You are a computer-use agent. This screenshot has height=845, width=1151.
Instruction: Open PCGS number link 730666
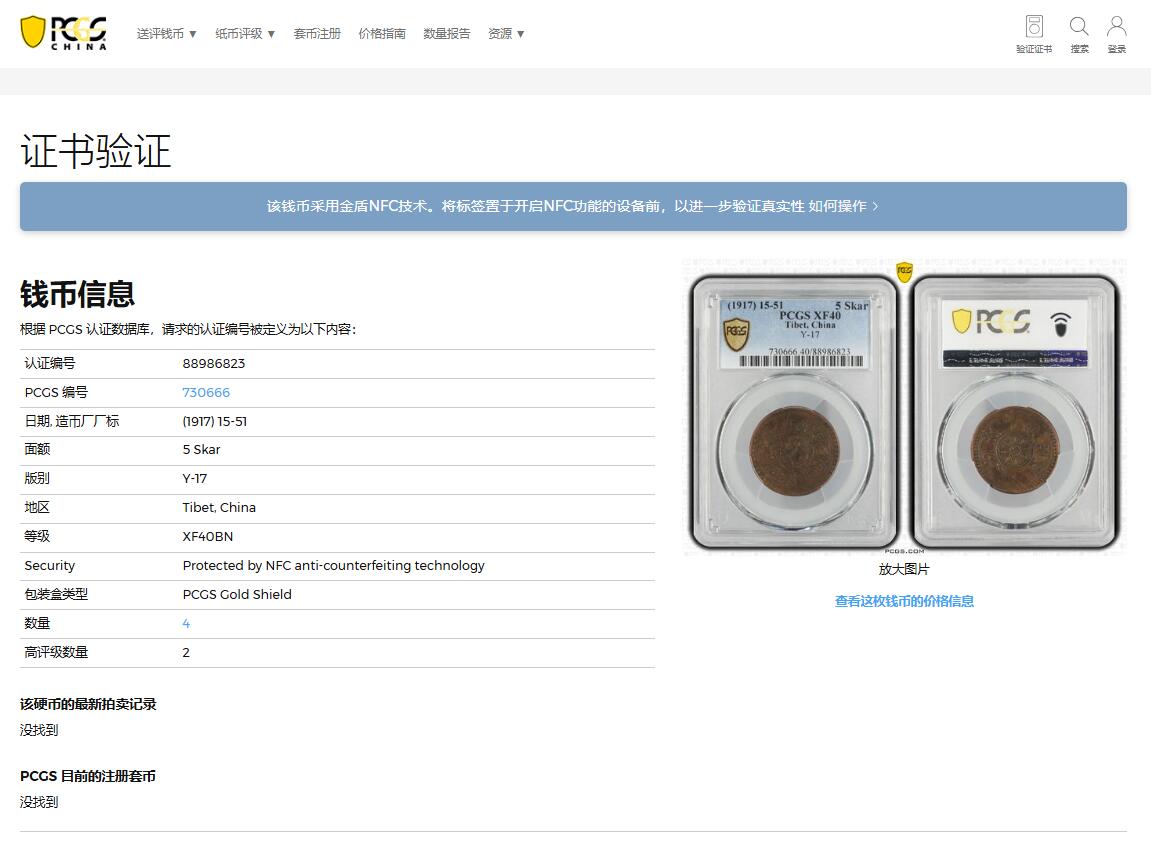[x=206, y=392]
